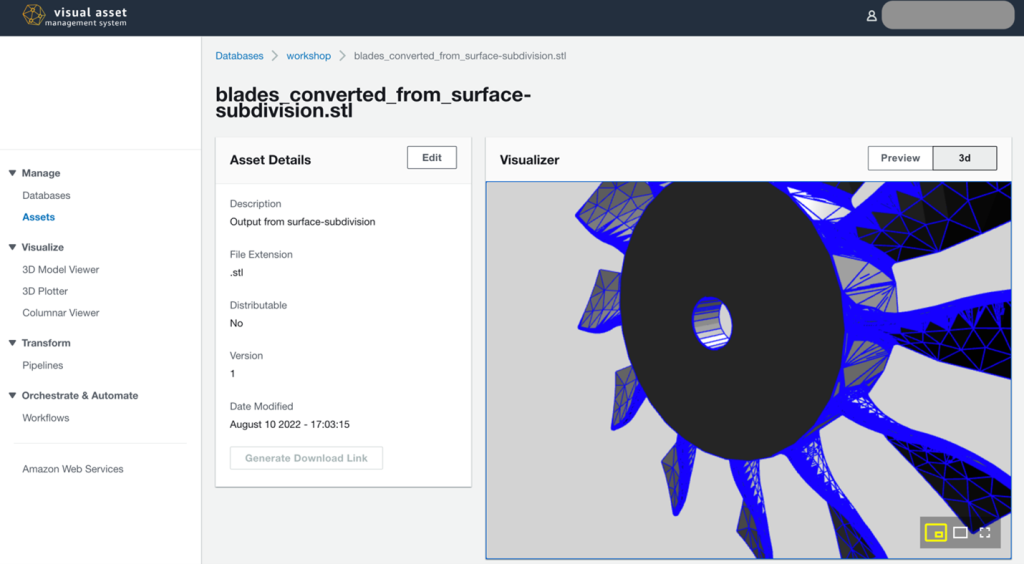Open 3D Plotter
Screen dimensions: 1024x564
coord(45,291)
